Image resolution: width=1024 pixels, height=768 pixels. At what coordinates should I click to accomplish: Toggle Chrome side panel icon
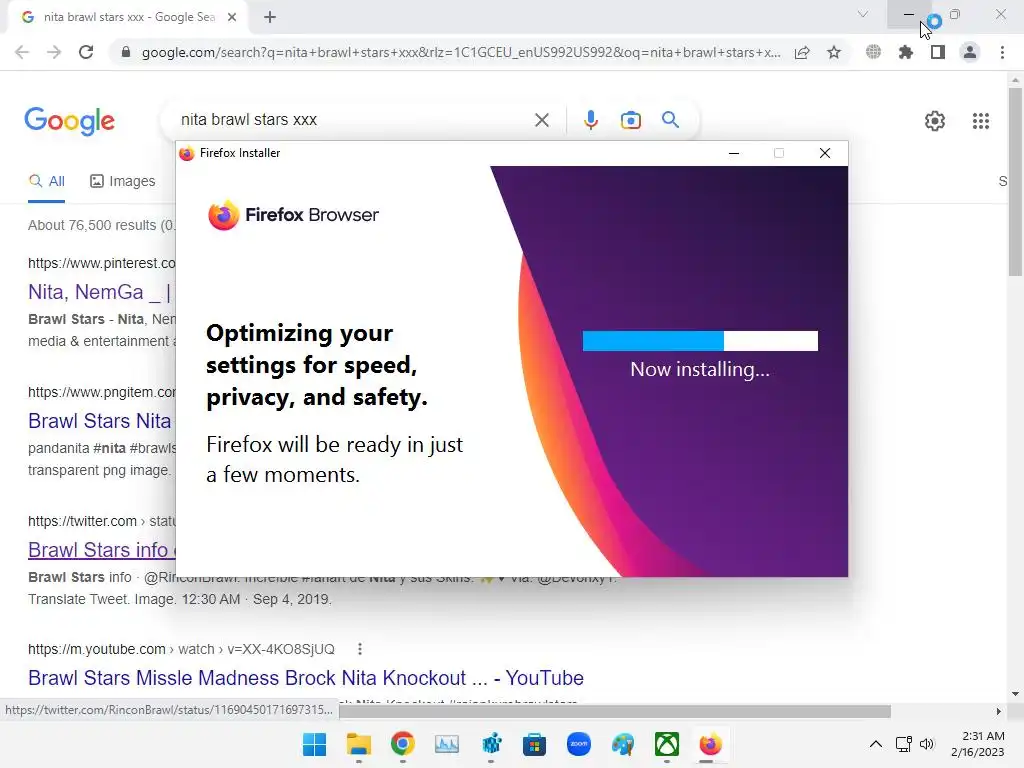[938, 52]
